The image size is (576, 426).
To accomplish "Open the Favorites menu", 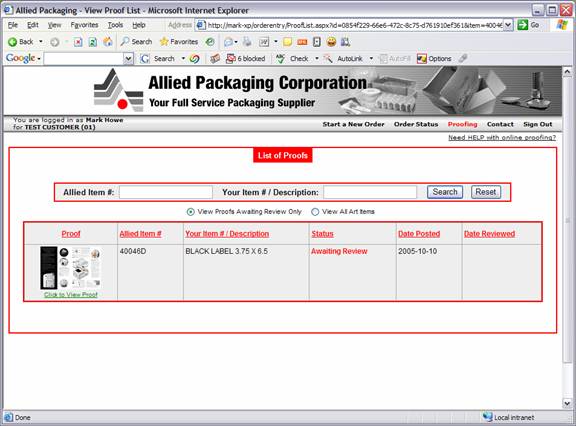I will [84, 25].
